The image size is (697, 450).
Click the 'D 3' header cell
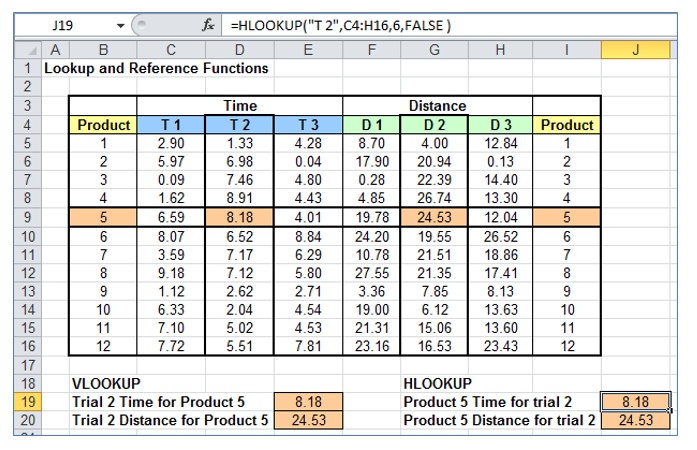pos(501,125)
